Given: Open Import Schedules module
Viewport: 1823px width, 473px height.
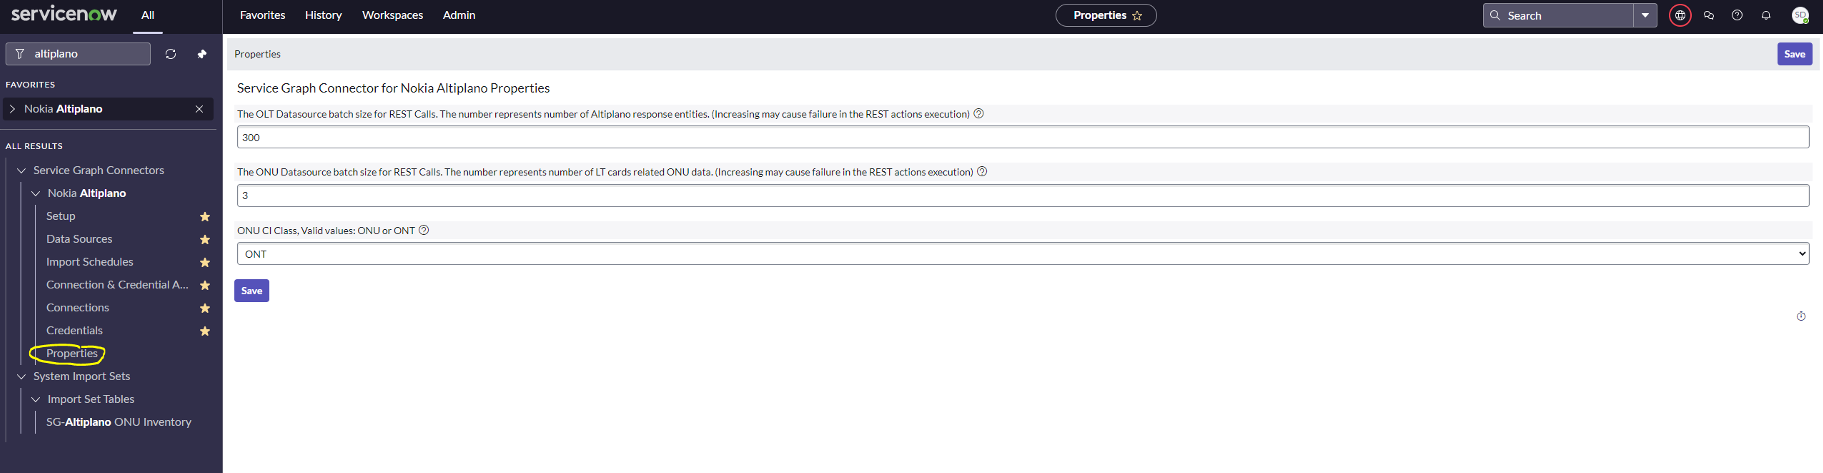Looking at the screenshot, I should (90, 262).
